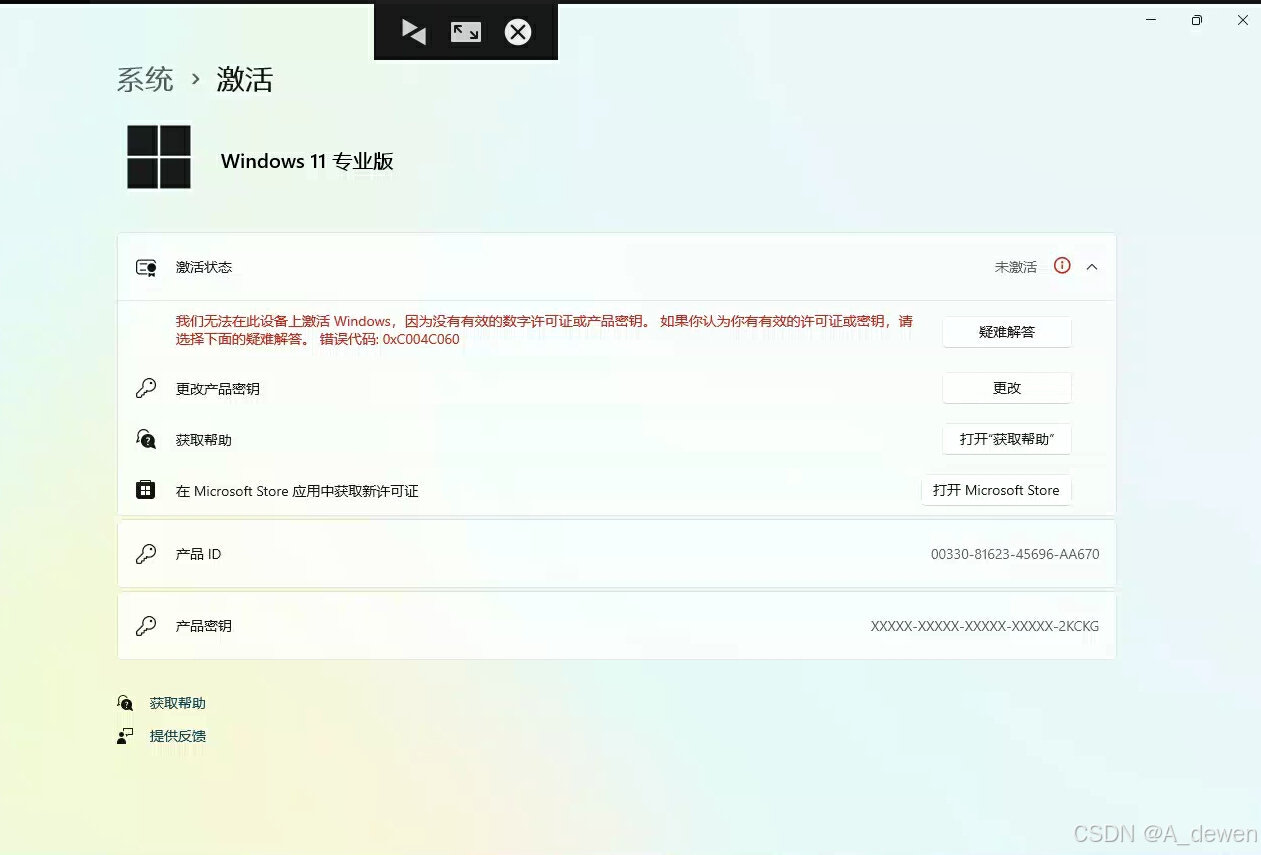Click 打开 Microsoft Store button
This screenshot has height=855, width=1261.
[x=996, y=490]
